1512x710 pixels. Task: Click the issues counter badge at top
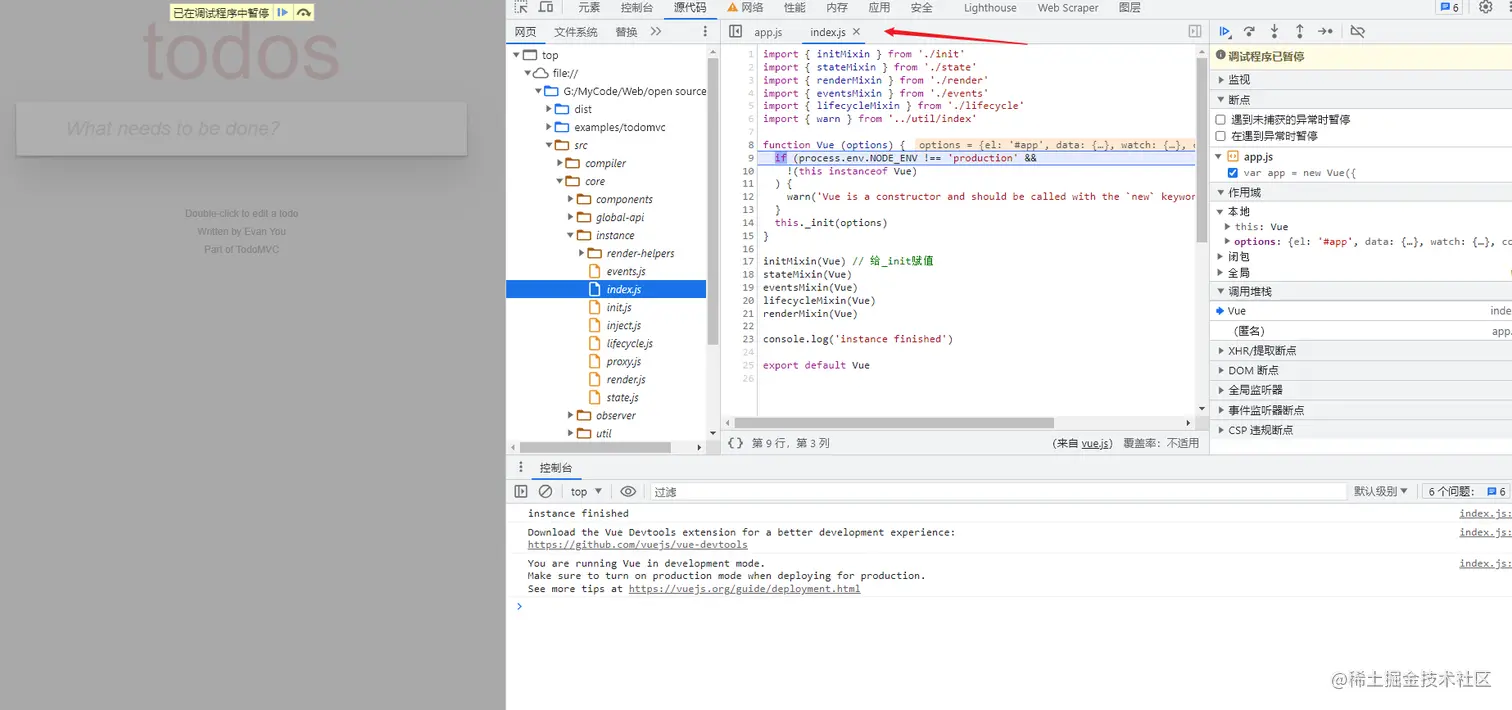coord(1449,7)
